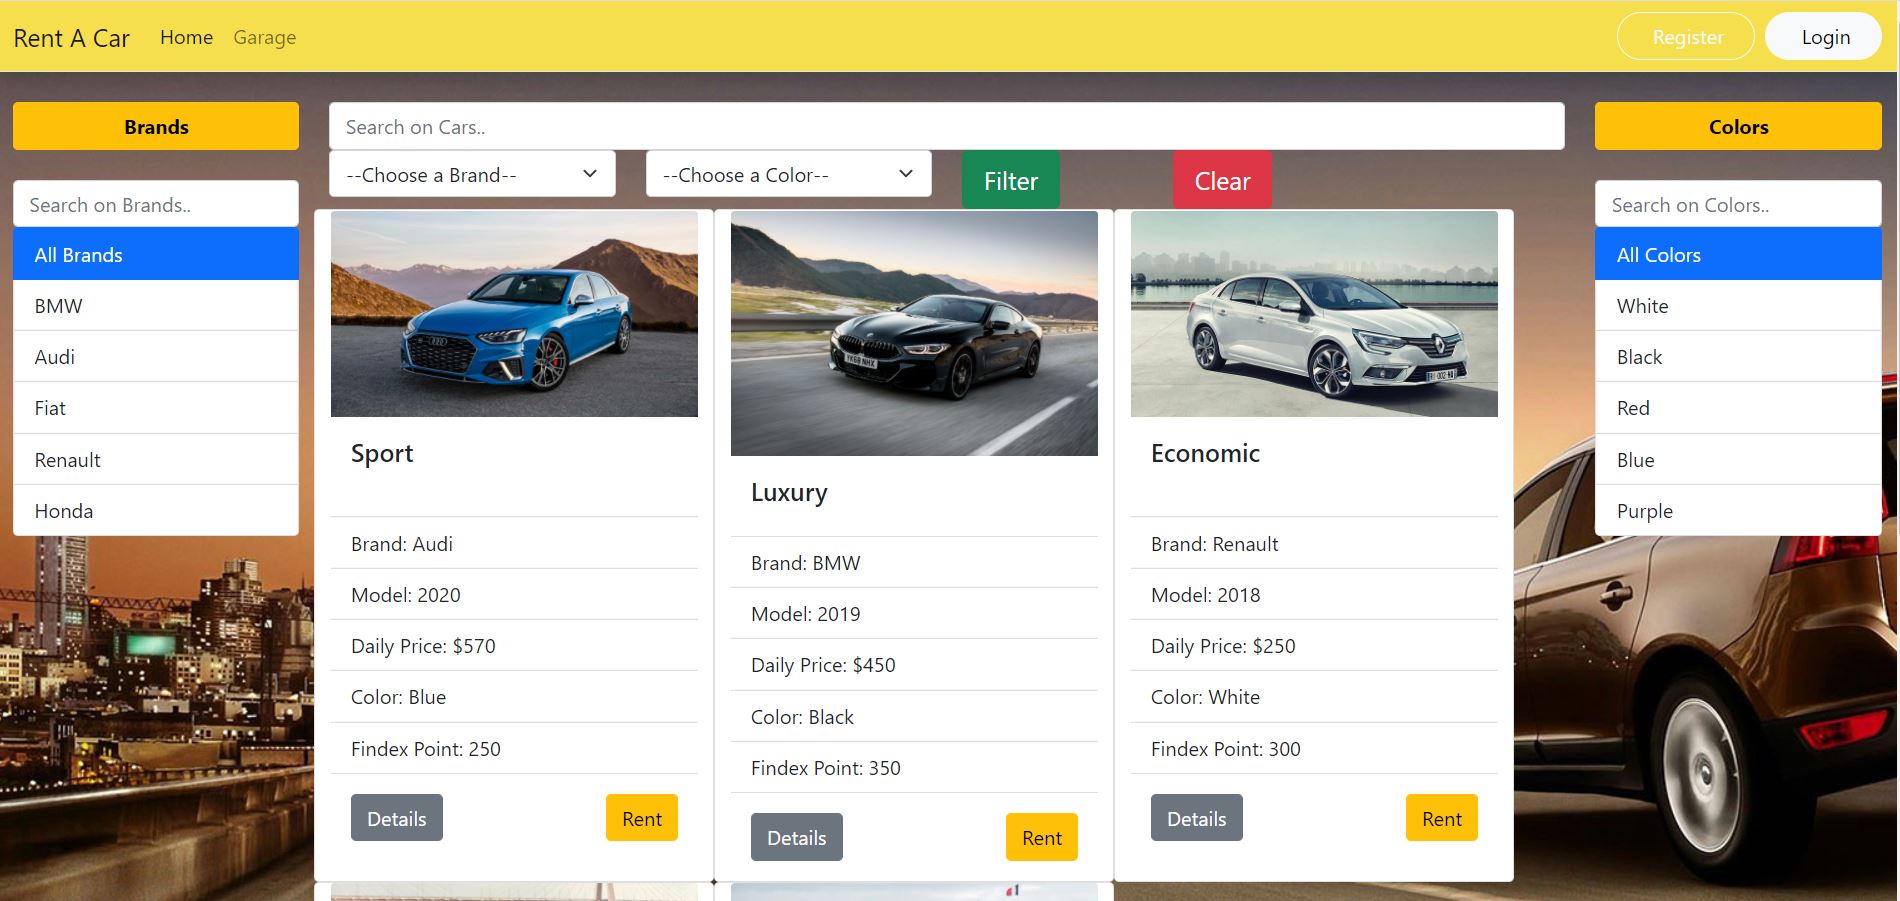Screen dimensions: 1900x901
Task: Navigate to the Garage page
Action: [264, 37]
